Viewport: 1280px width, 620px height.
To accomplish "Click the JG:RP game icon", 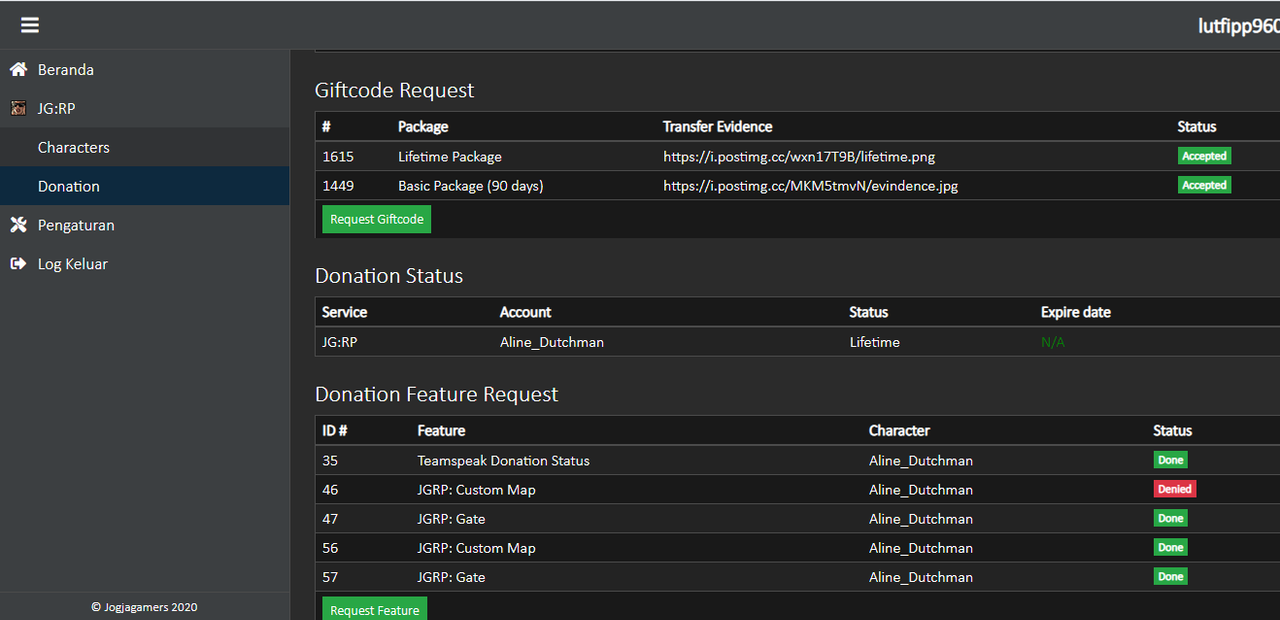I will 18,109.
